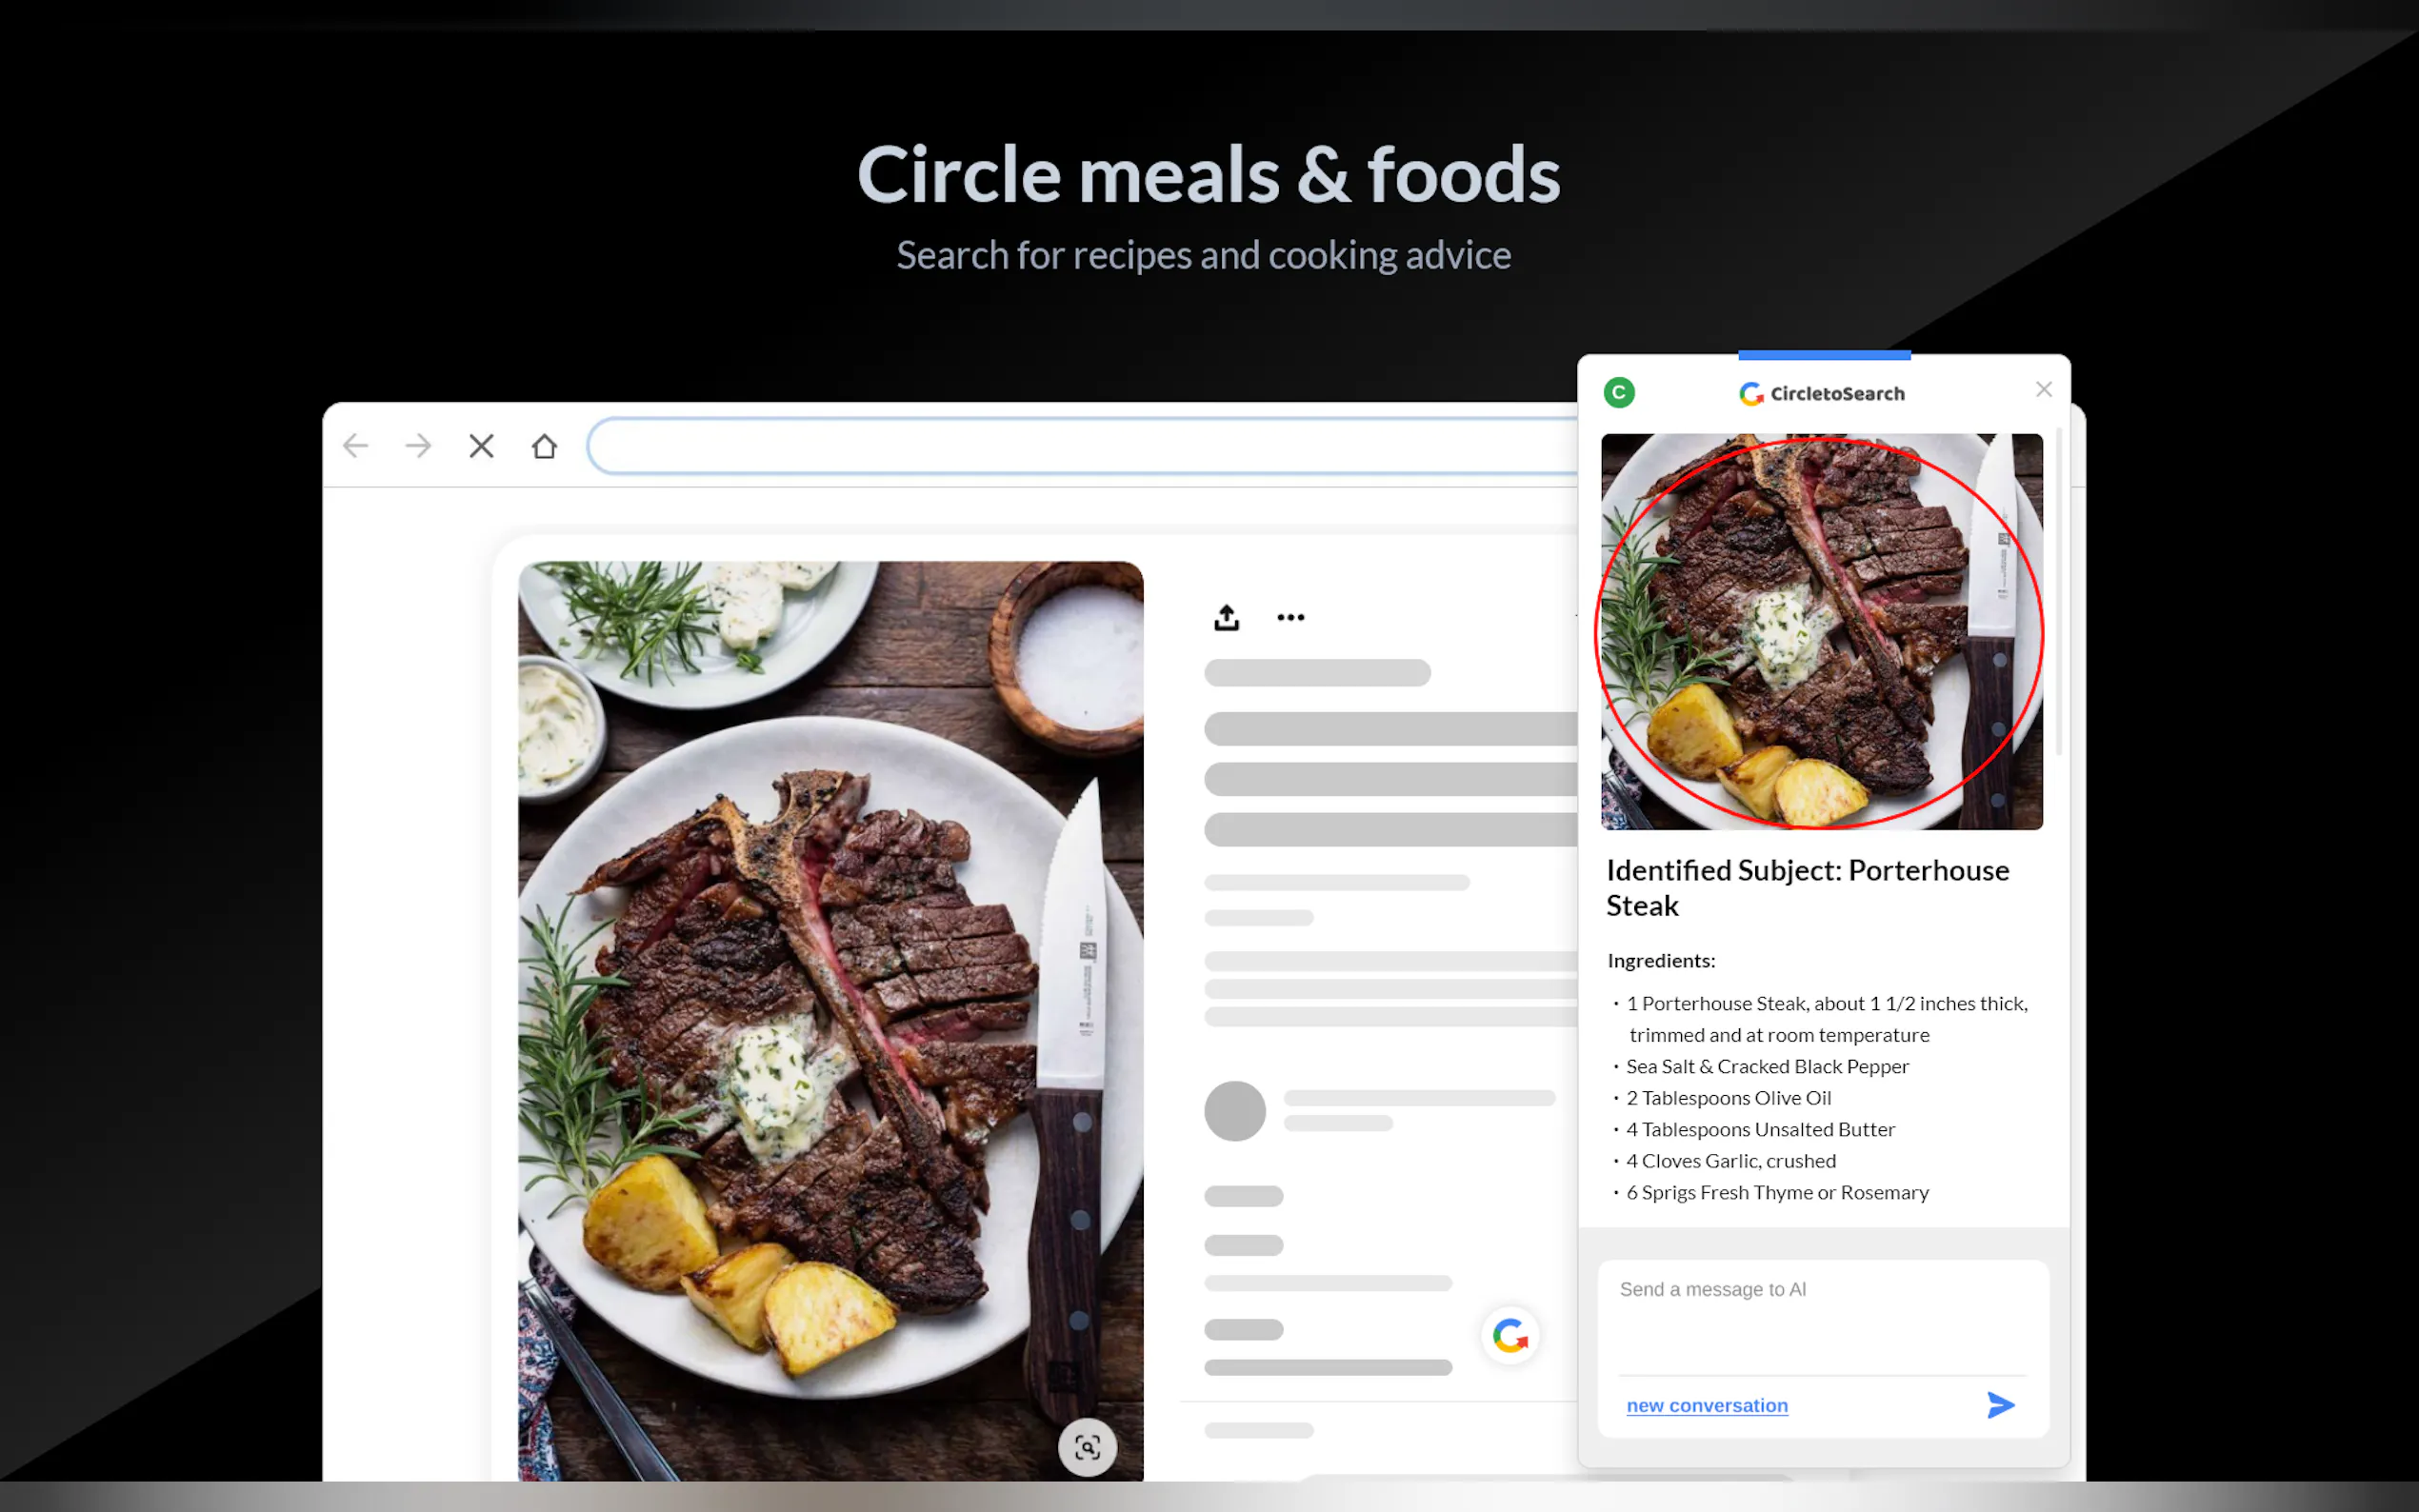Click the visual search lens icon on image
Viewport: 2419px width, 1512px height.
(1086, 1446)
